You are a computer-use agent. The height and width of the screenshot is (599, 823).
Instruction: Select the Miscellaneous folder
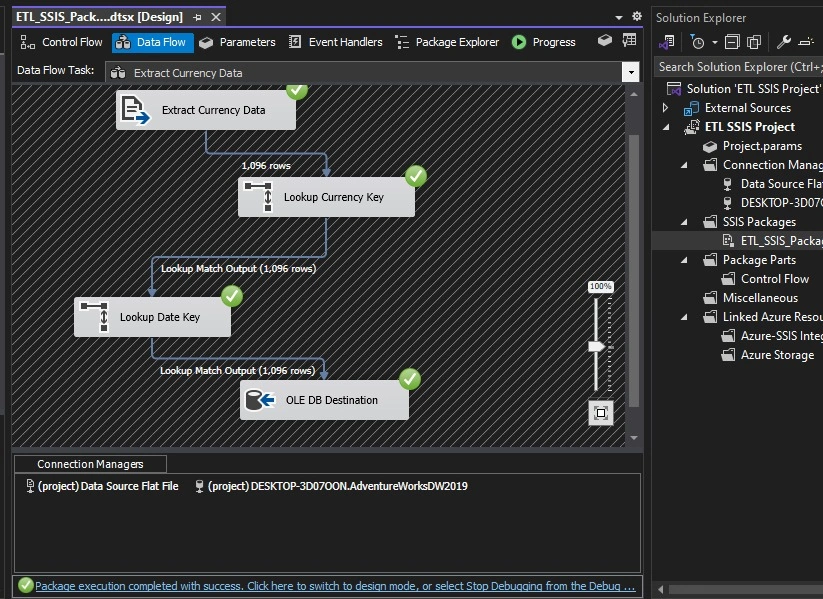click(x=751, y=298)
